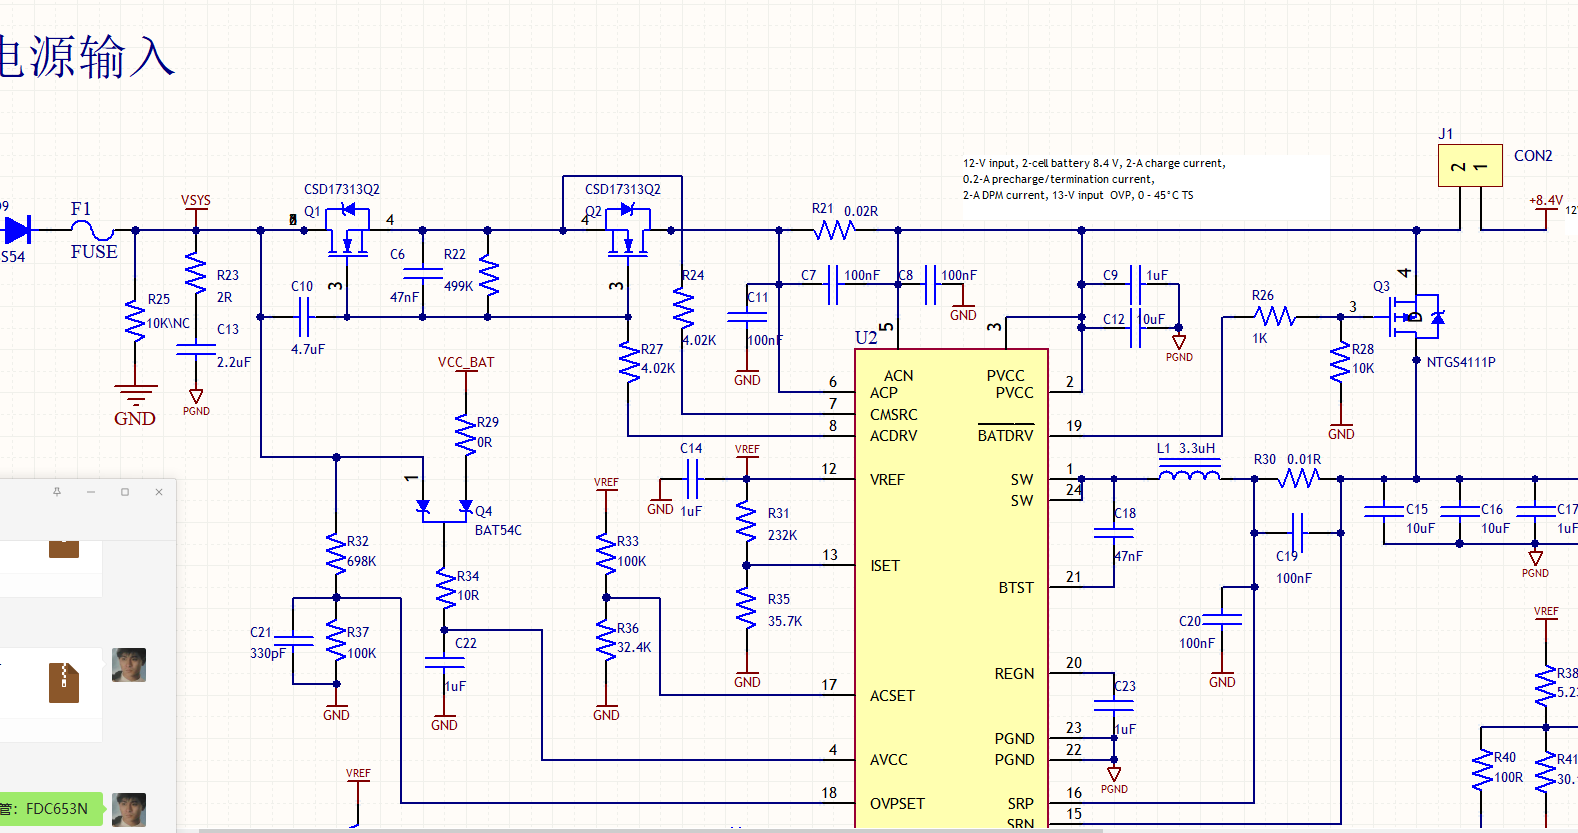This screenshot has width=1578, height=833.
Task: Select resistor R26 1K symbol
Action: [x=1275, y=316]
